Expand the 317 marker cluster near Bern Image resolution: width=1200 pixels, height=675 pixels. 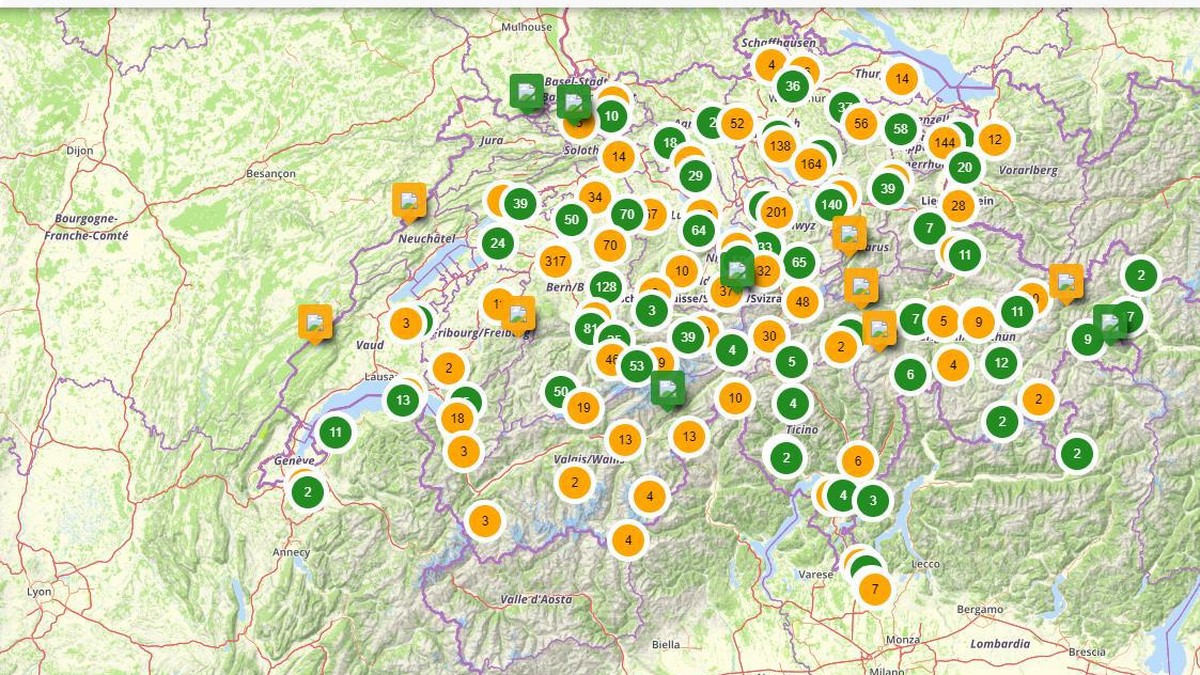(556, 261)
